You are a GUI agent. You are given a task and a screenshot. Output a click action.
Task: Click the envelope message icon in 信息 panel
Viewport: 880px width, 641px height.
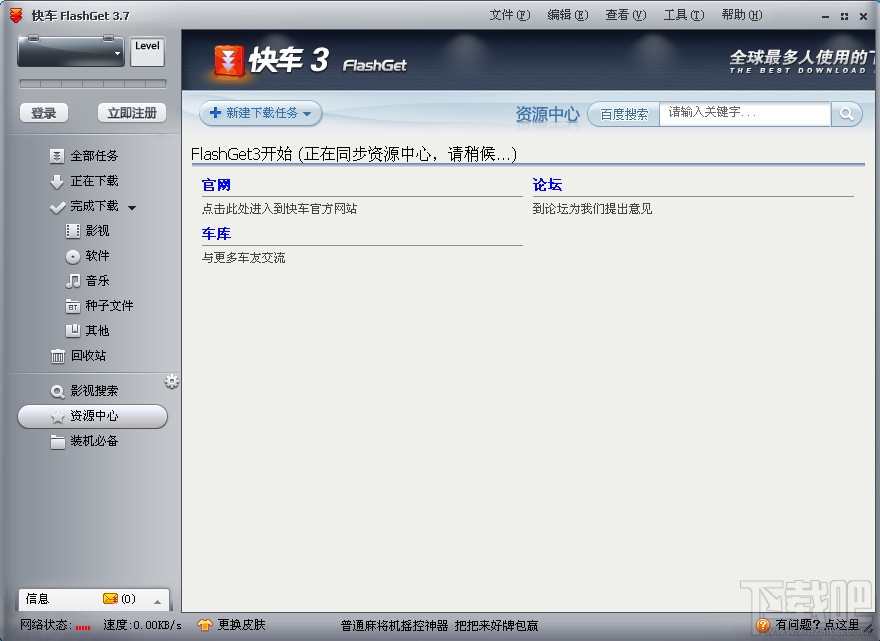coord(110,599)
